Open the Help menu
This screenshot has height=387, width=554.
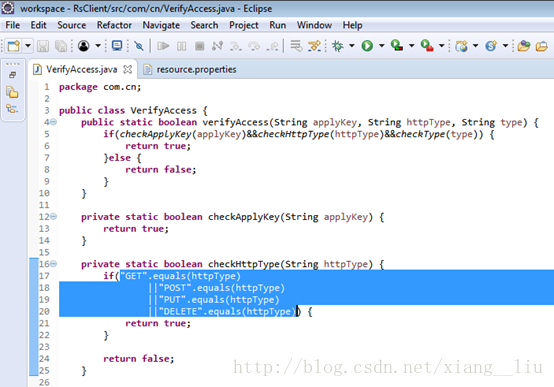point(352,25)
